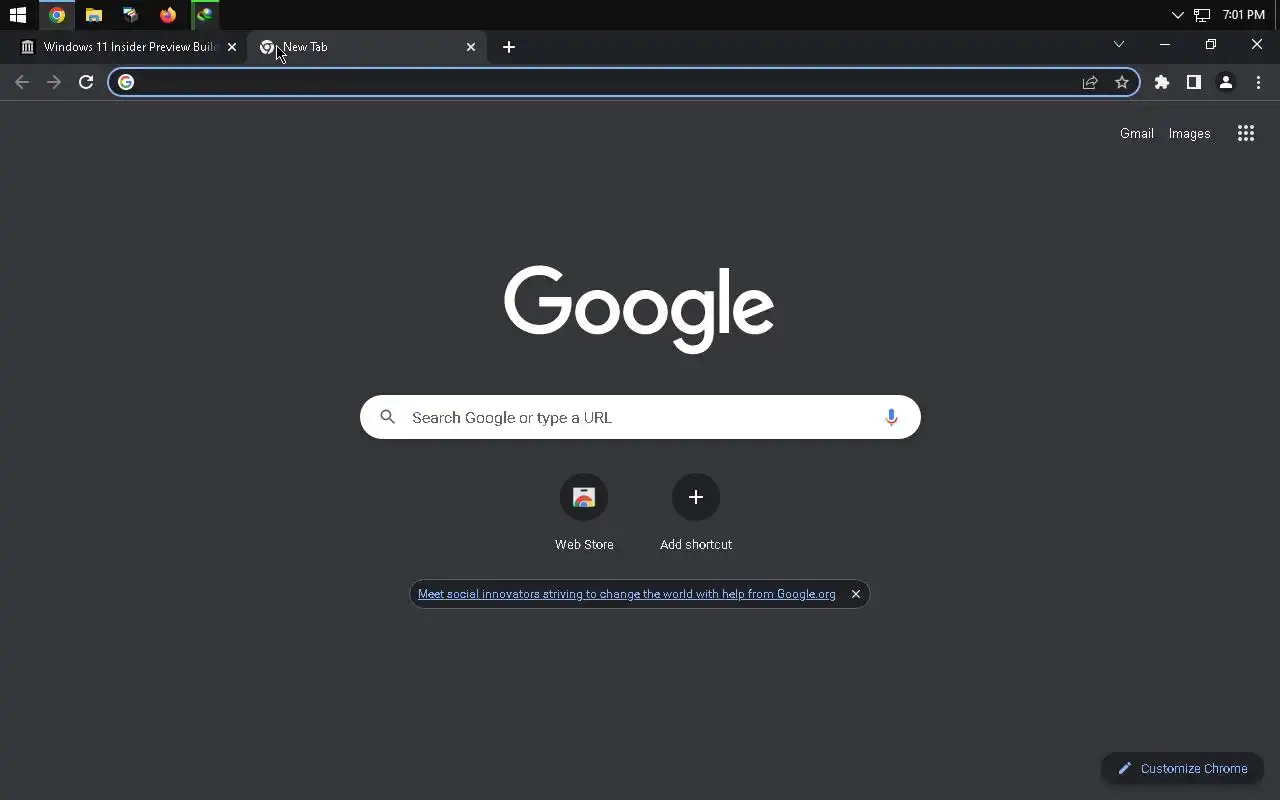Open Google Images link
The width and height of the screenshot is (1280, 800).
click(x=1190, y=133)
